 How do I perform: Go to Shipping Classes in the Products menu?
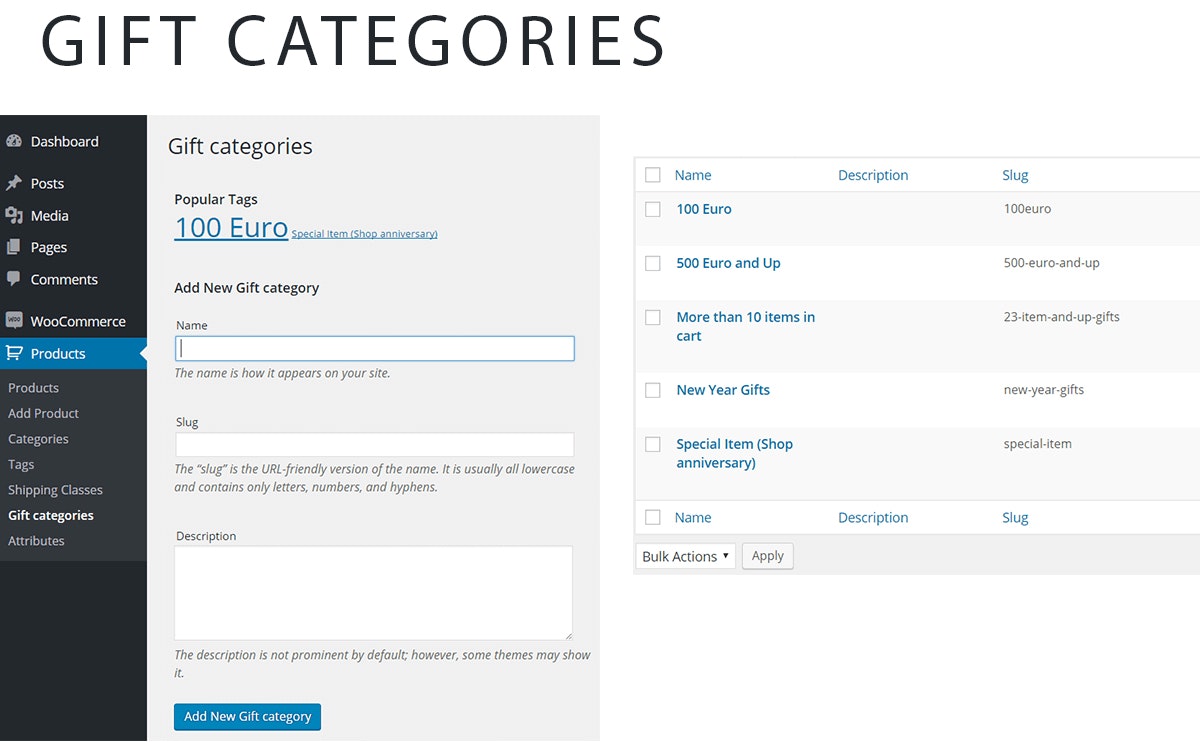55,489
